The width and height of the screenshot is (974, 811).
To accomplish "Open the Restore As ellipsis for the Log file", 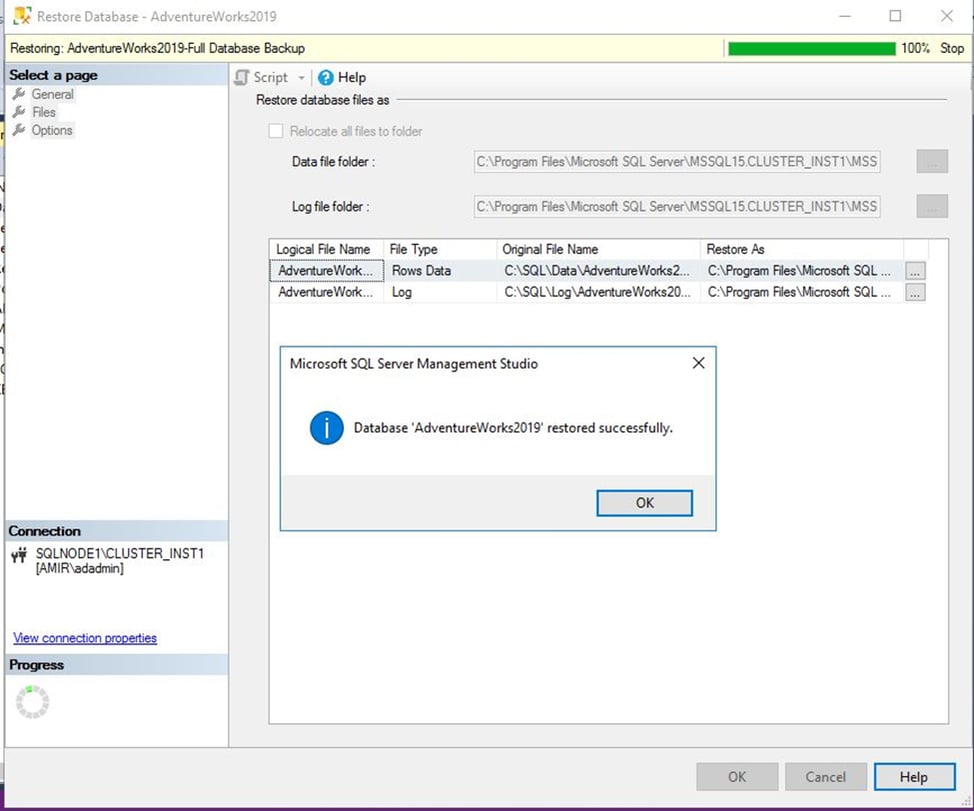I will click(x=916, y=292).
